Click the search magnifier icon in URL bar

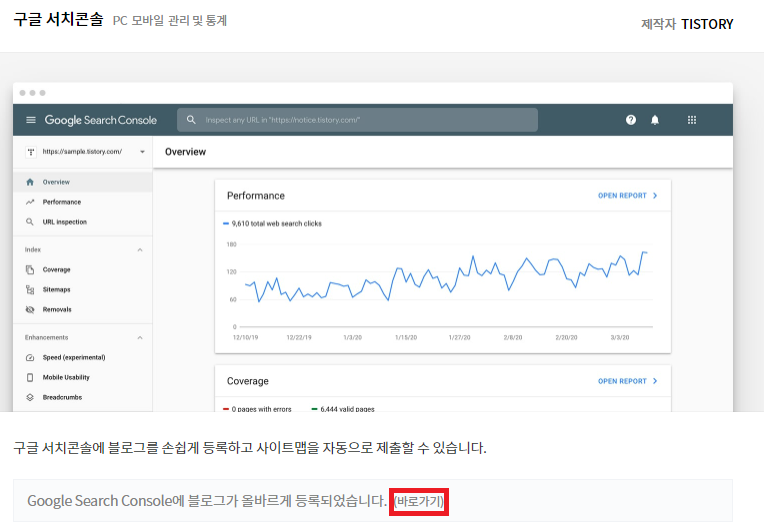coord(191,120)
